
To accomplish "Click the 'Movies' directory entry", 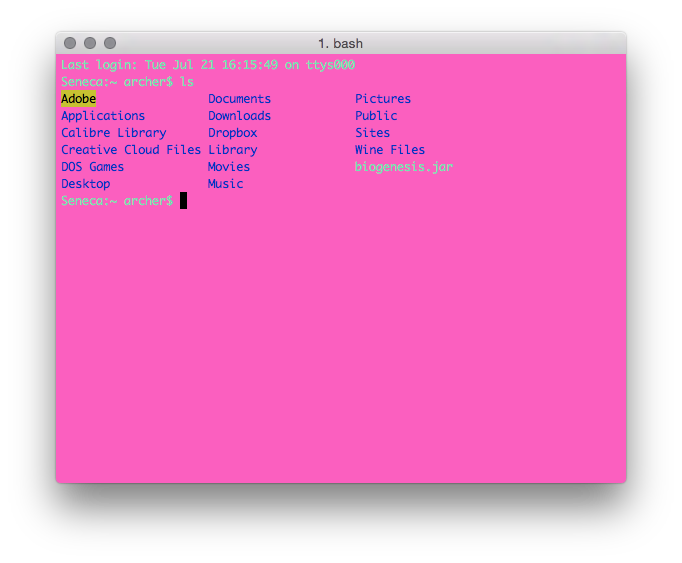I will tap(229, 167).
